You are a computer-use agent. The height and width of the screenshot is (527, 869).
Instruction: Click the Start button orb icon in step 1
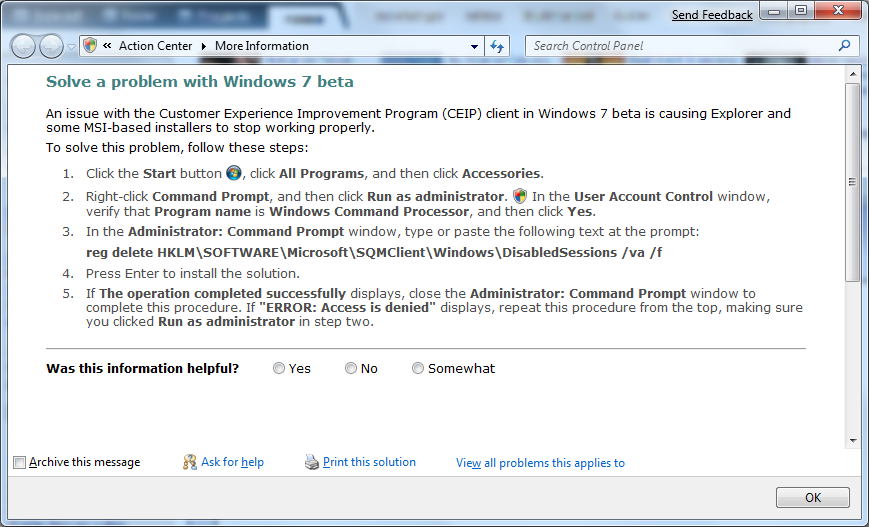tap(234, 173)
